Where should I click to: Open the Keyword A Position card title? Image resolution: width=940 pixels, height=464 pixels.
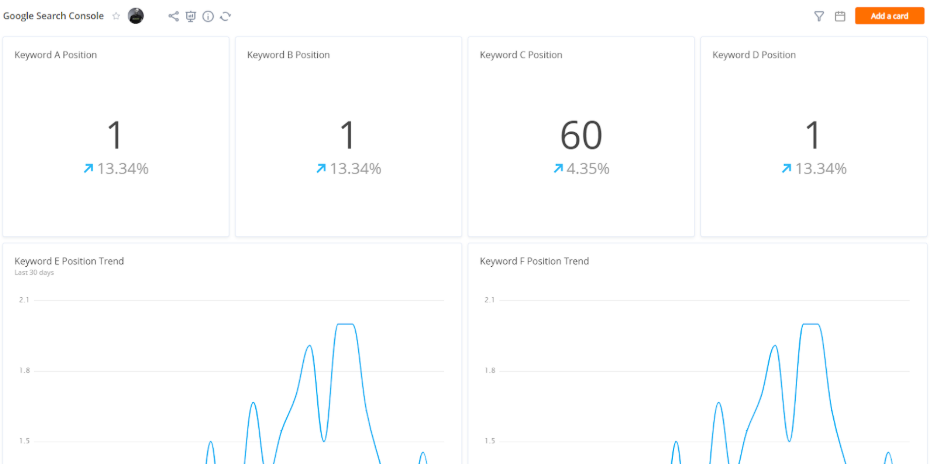pos(56,55)
